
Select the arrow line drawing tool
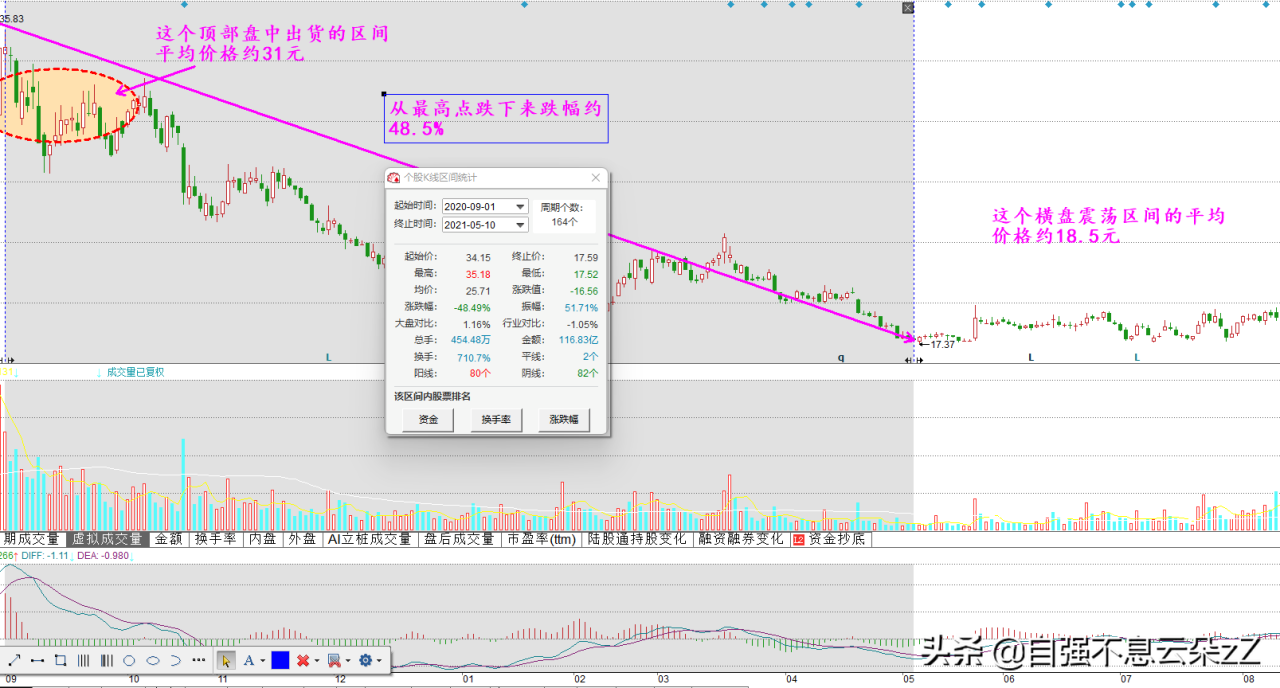[15, 660]
